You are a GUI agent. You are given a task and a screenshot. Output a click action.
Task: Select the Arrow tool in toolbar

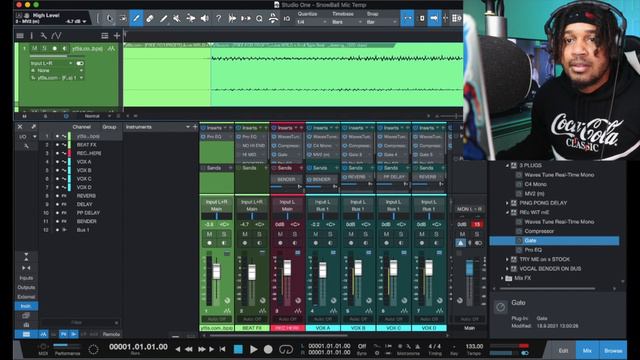[109, 18]
